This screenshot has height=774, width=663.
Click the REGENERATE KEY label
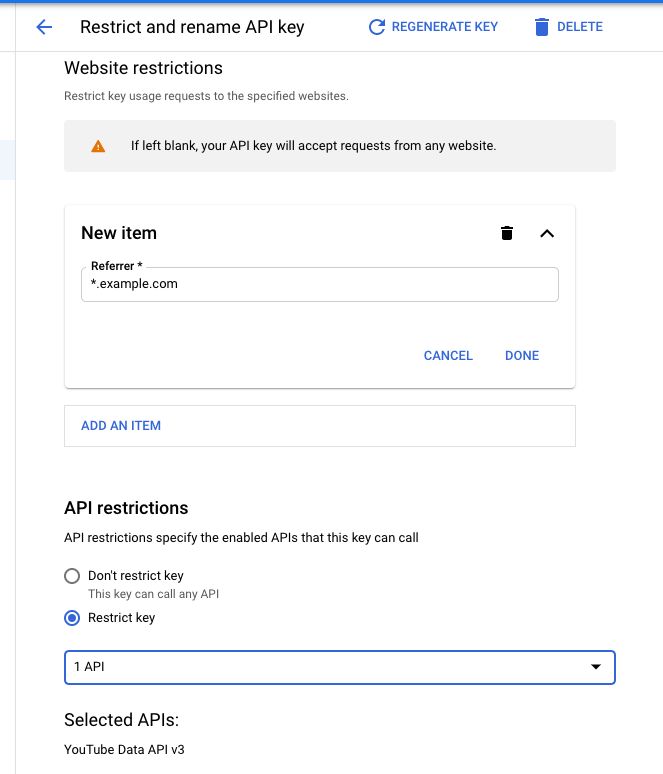445,27
